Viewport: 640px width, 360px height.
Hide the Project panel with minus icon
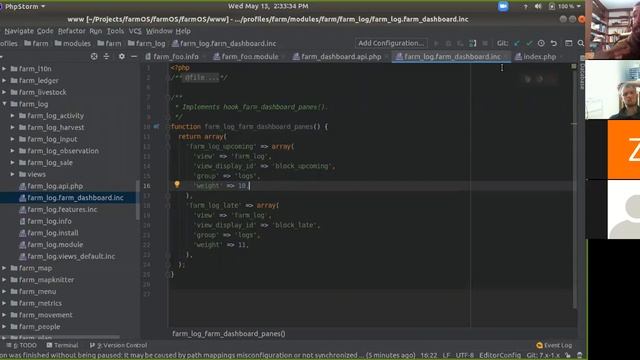[134, 56]
